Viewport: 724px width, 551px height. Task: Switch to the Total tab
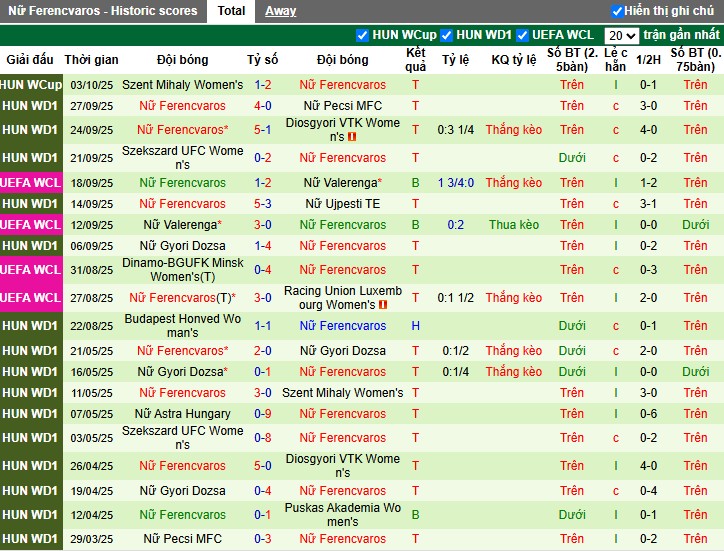pos(231,11)
